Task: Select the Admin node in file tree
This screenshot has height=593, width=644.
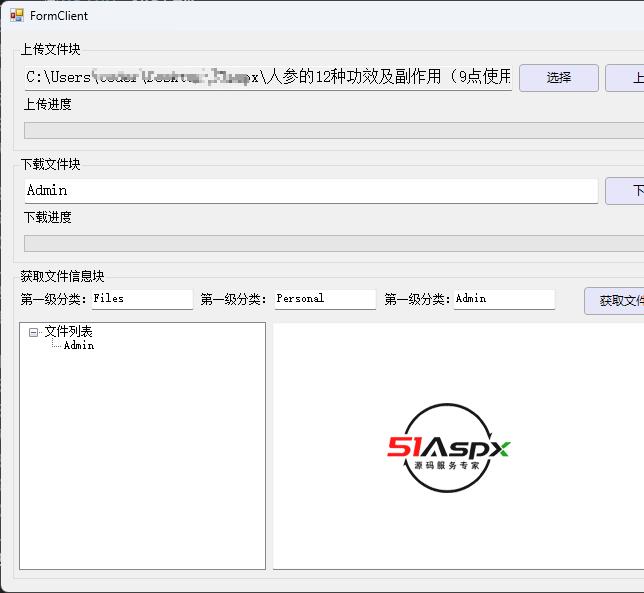Action: pos(79,345)
